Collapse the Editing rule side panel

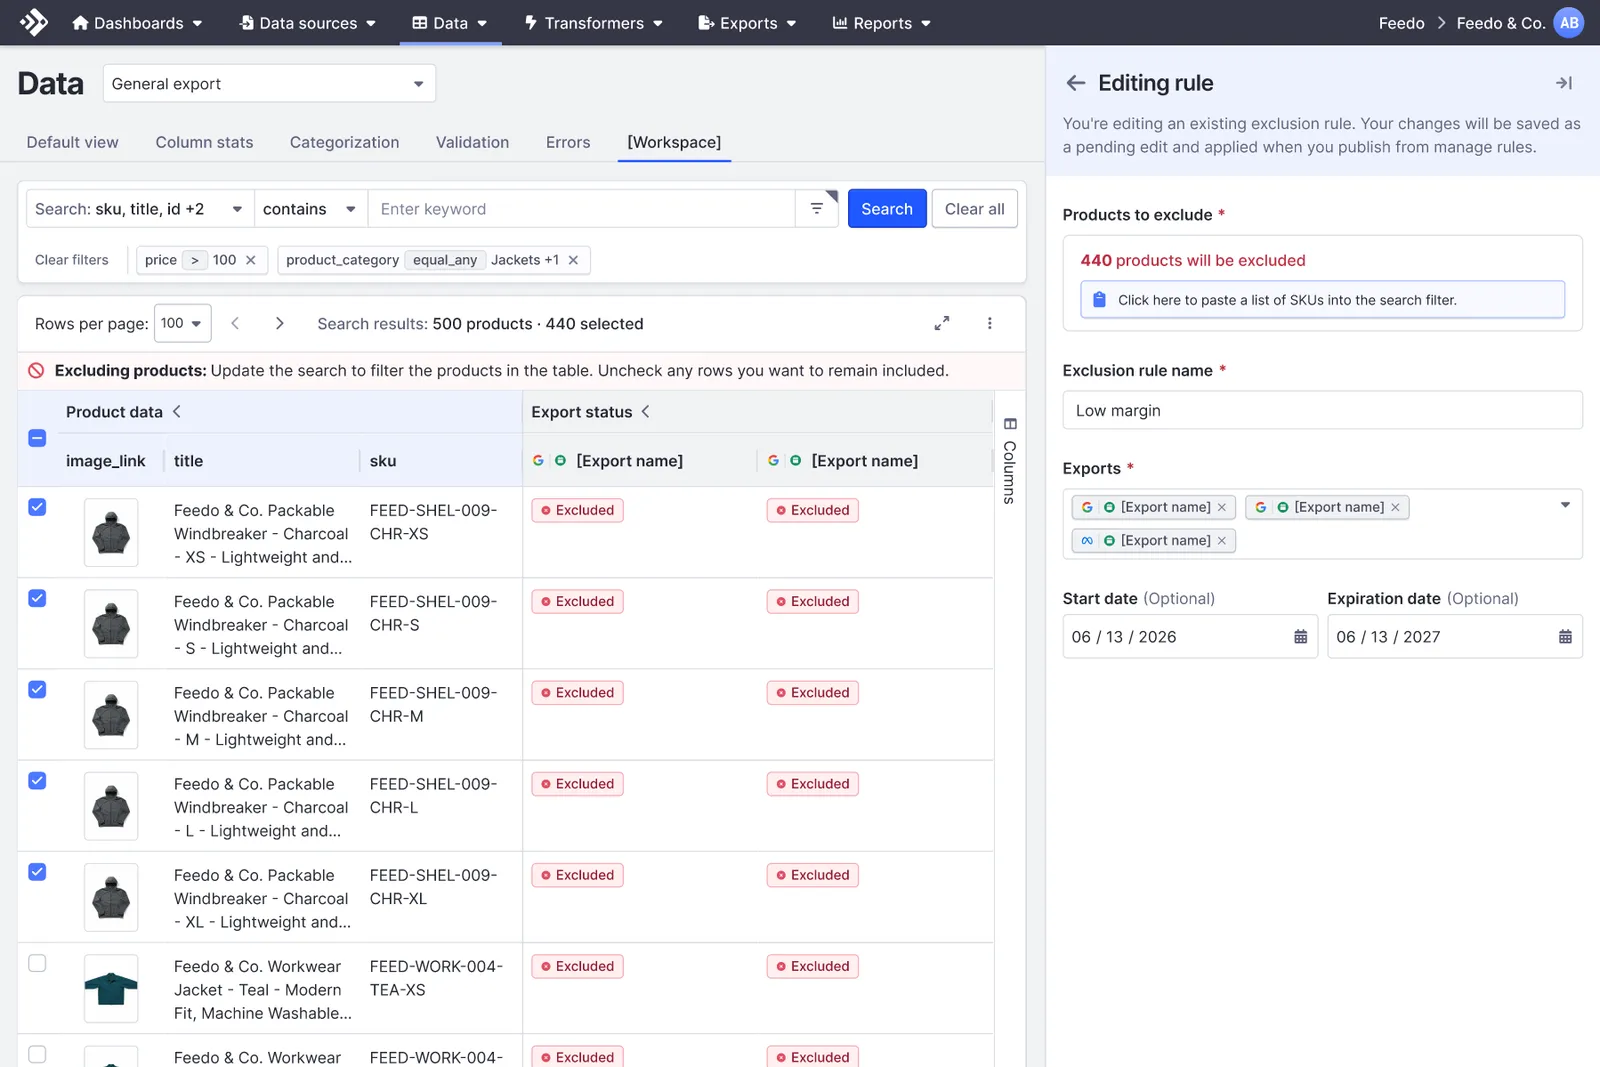click(x=1564, y=83)
